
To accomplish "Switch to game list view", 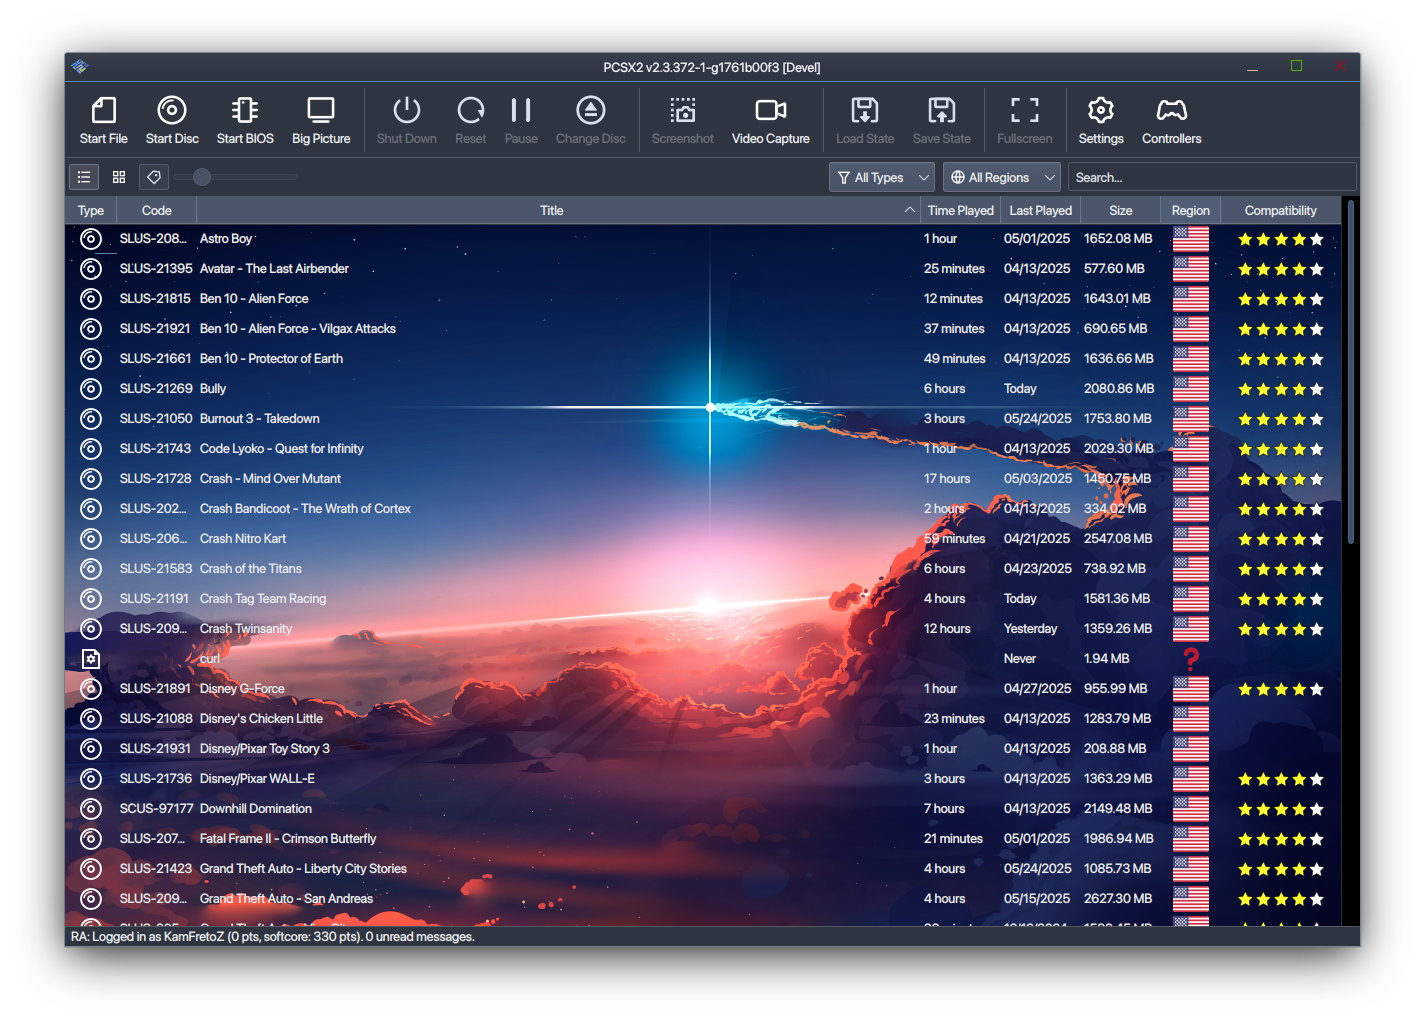I will coord(84,177).
